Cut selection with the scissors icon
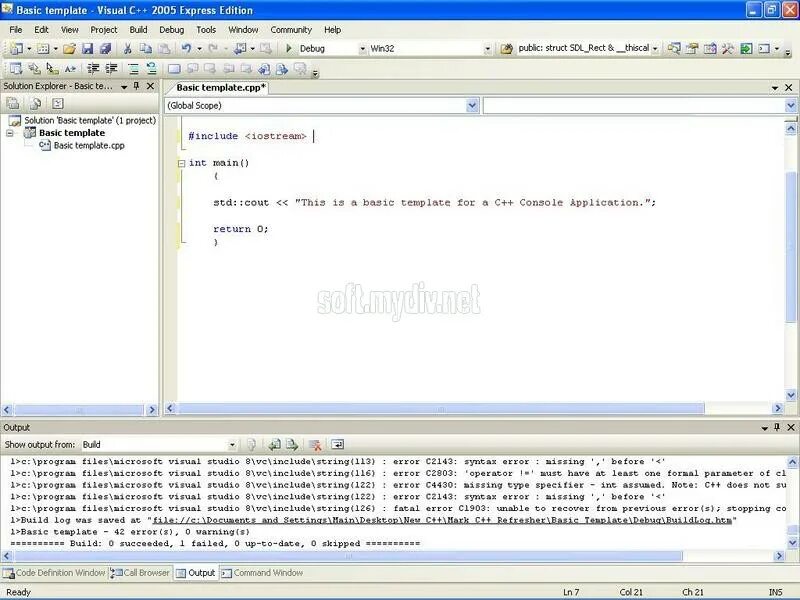 (x=128, y=48)
